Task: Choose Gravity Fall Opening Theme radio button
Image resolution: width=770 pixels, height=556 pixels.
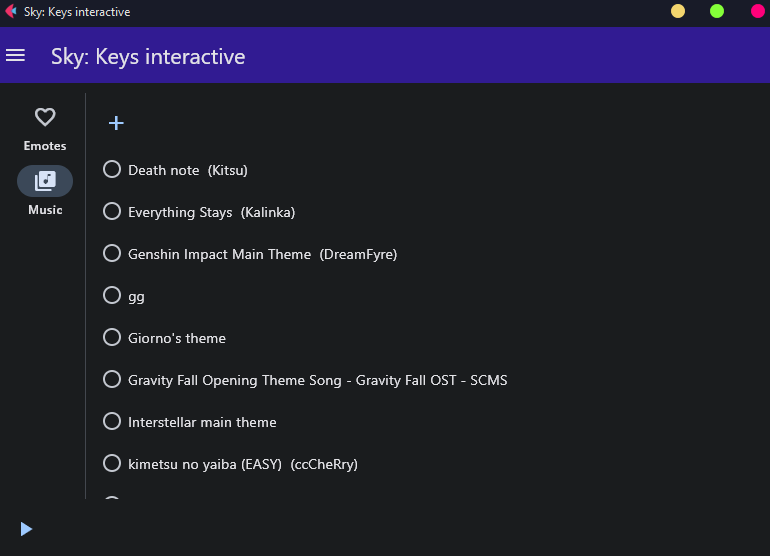Action: (112, 379)
